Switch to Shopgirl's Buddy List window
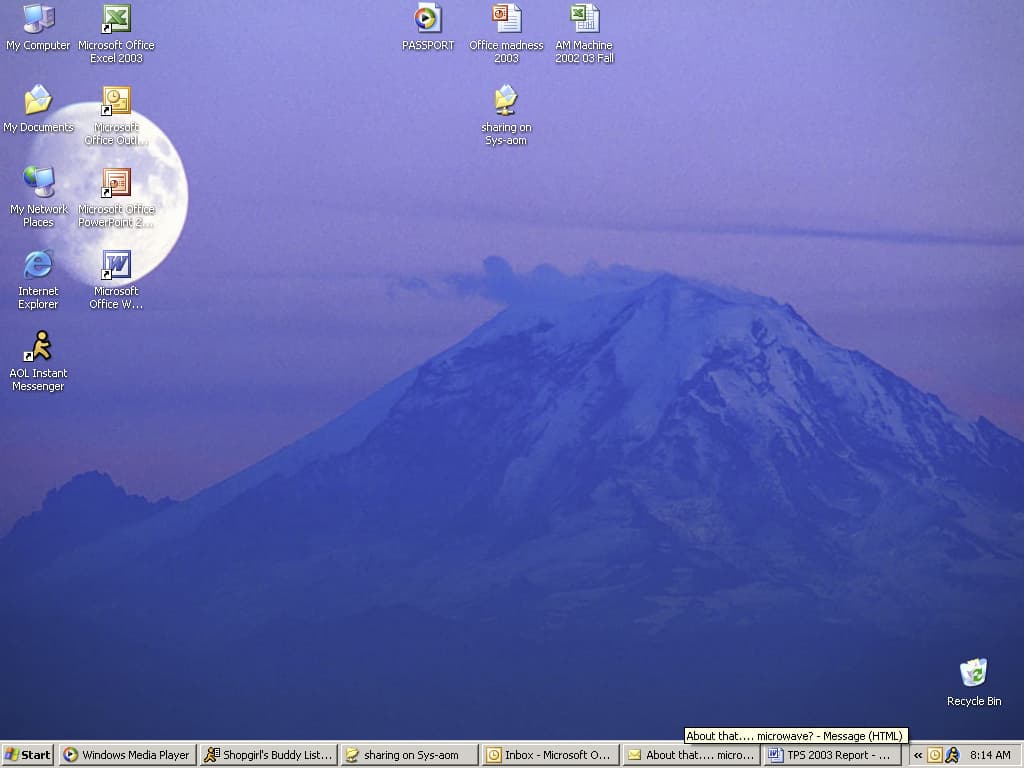 coord(268,755)
